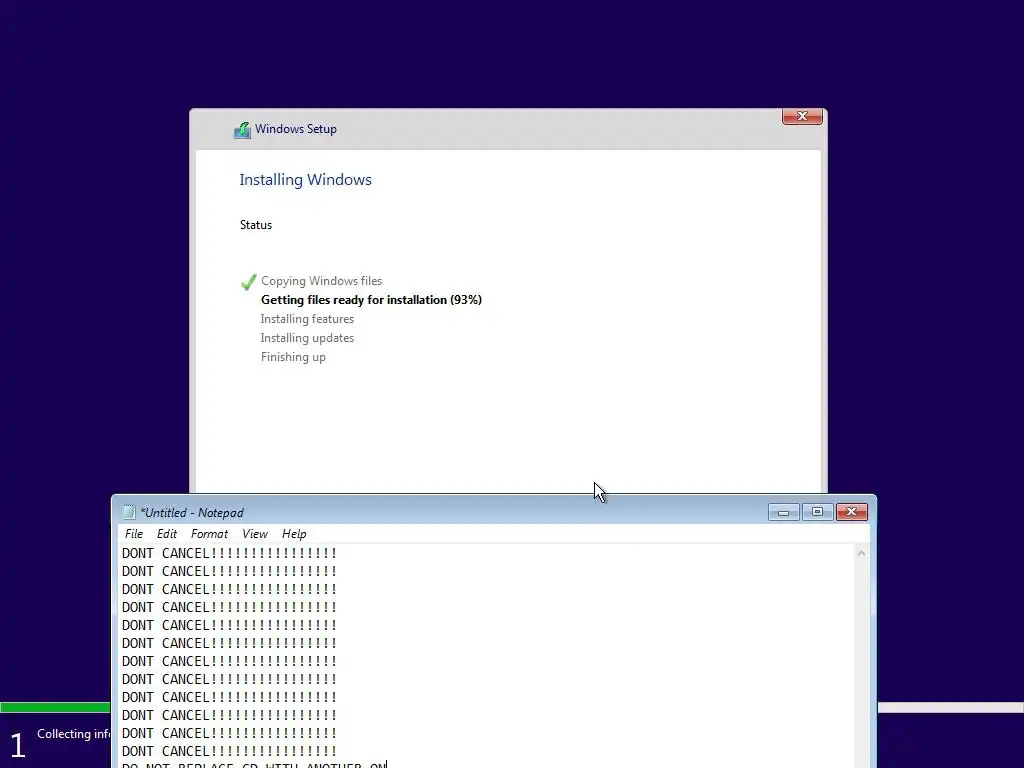Click the 'Copying Windows files' status text
1024x768 pixels.
click(321, 281)
